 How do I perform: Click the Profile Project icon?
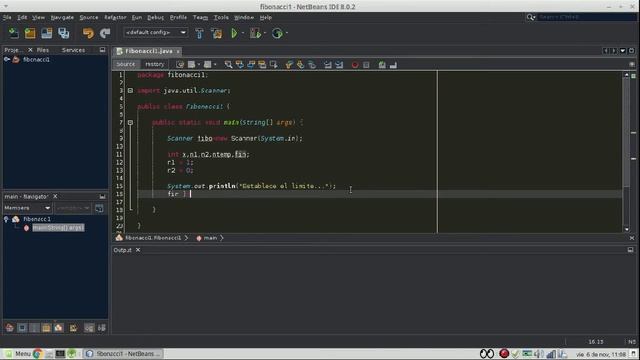277,33
